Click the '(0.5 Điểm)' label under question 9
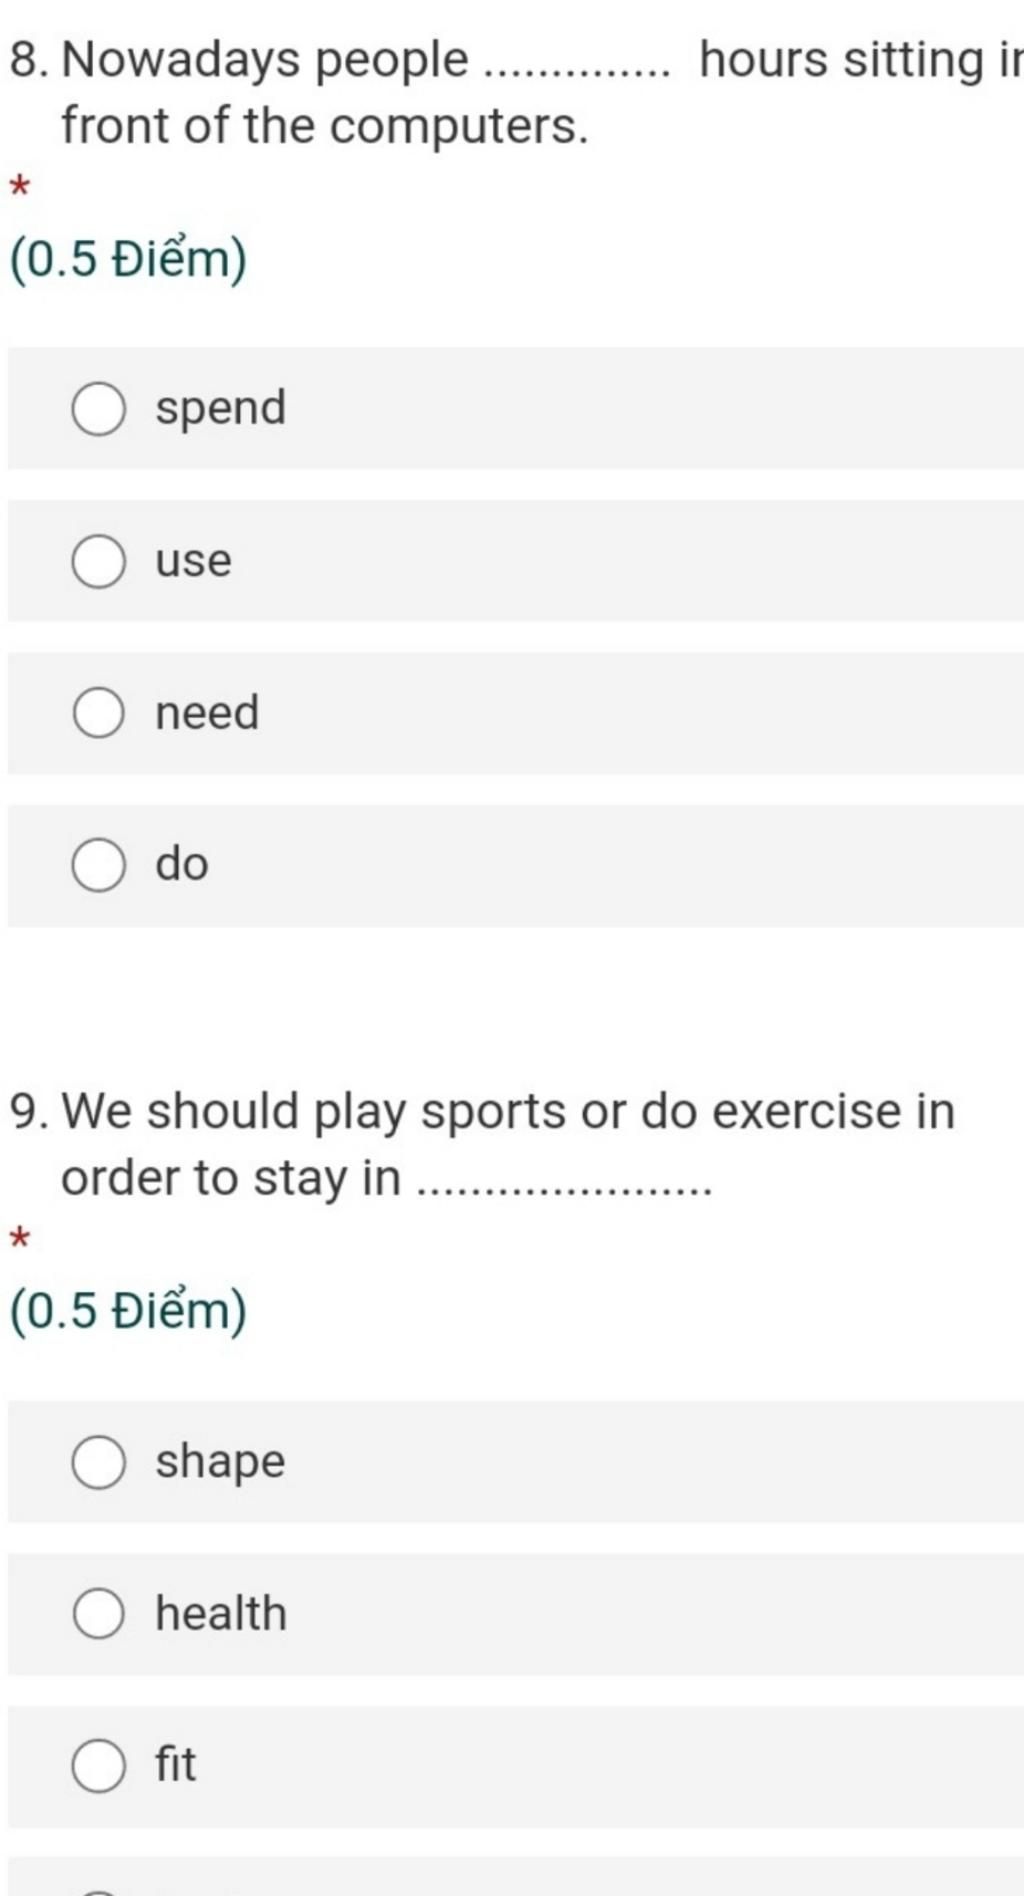 [128, 1311]
